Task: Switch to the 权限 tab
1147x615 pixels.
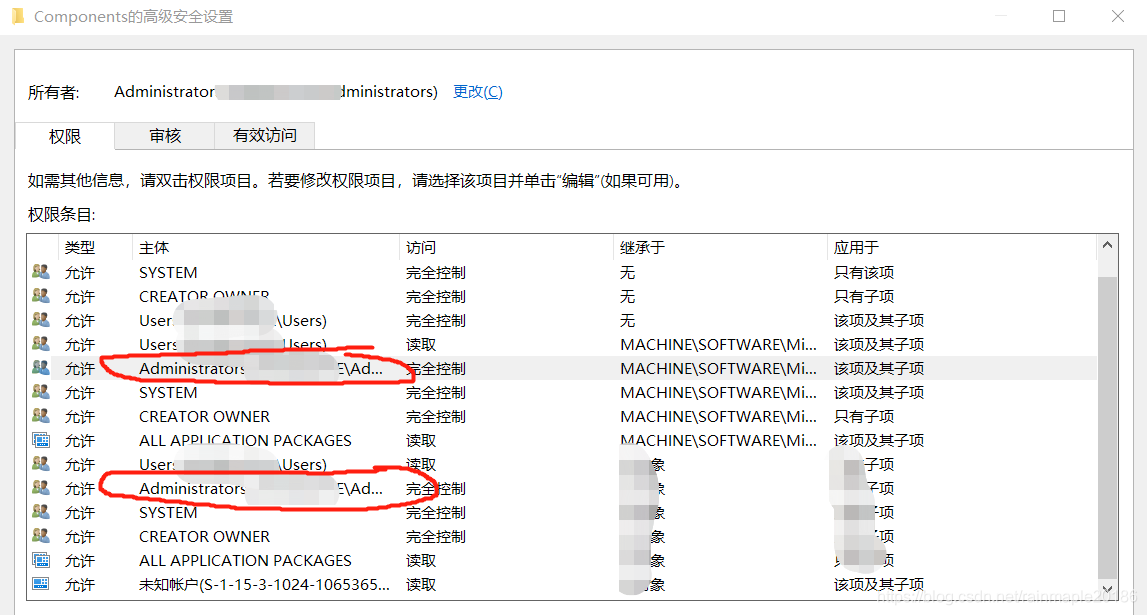Action: pos(64,136)
